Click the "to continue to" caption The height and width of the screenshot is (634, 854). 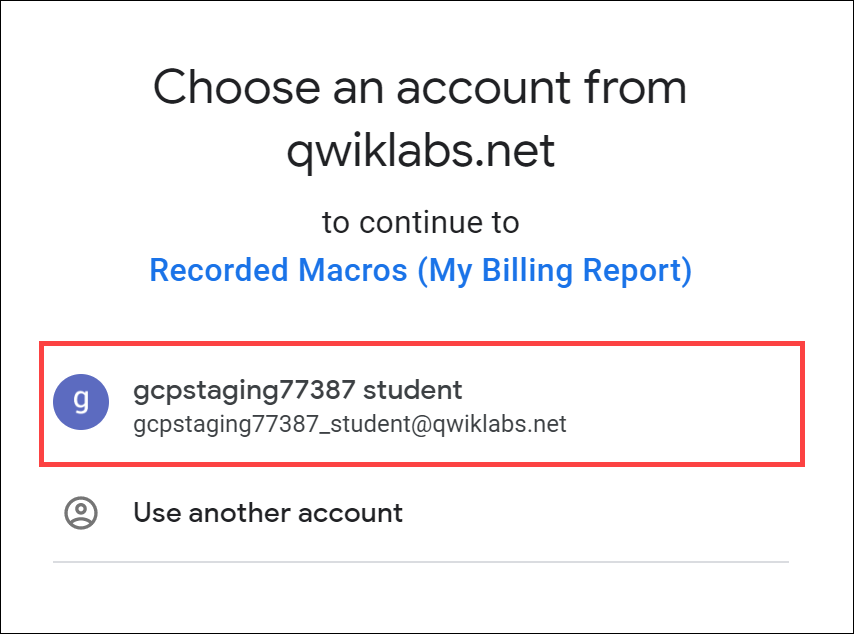pyautogui.click(x=420, y=222)
